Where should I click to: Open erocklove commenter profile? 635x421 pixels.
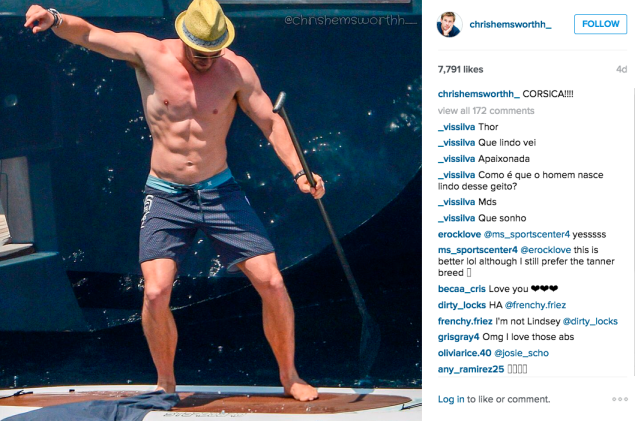pyautogui.click(x=459, y=234)
